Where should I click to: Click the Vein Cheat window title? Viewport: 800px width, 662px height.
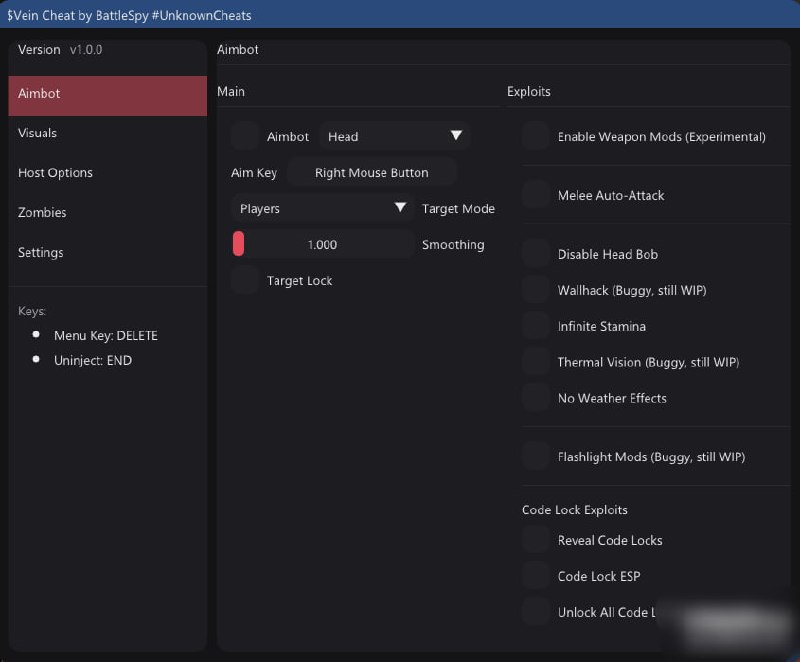[129, 15]
